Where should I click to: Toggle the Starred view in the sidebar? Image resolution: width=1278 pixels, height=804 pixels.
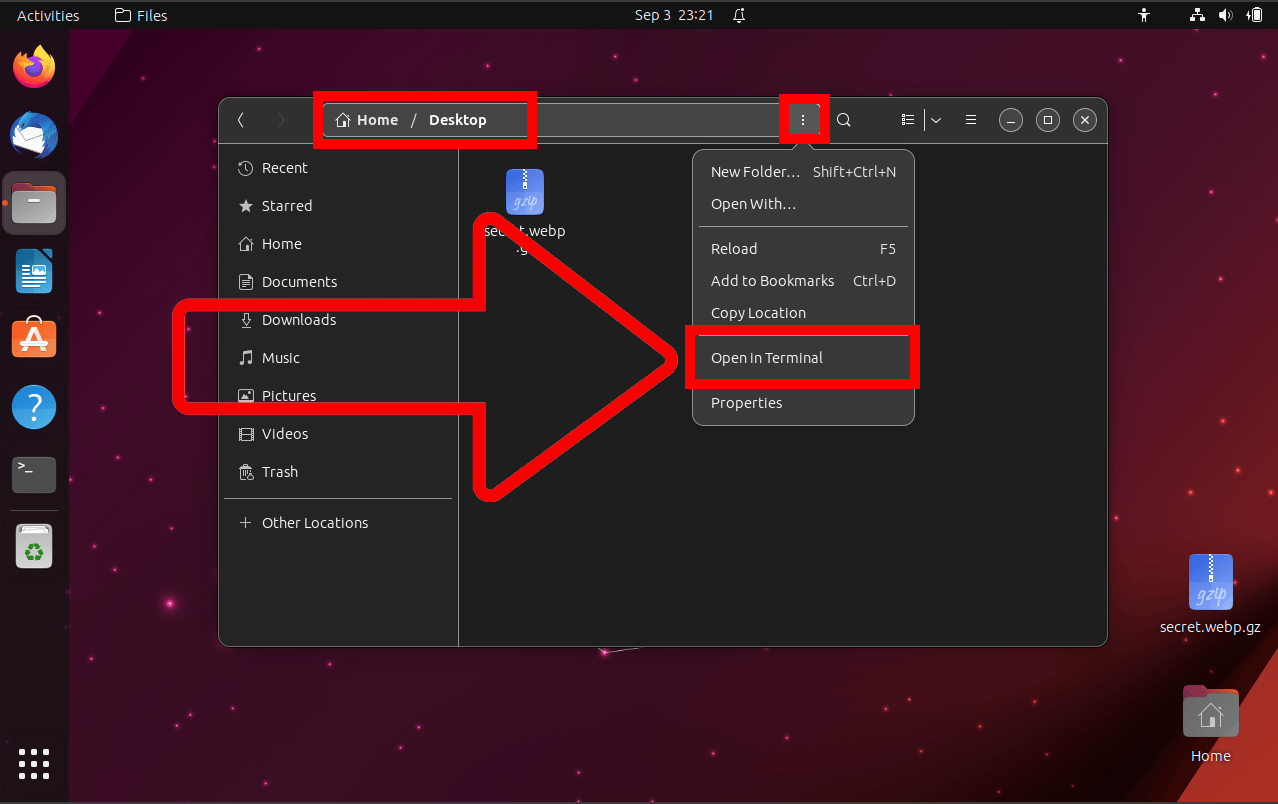(285, 205)
